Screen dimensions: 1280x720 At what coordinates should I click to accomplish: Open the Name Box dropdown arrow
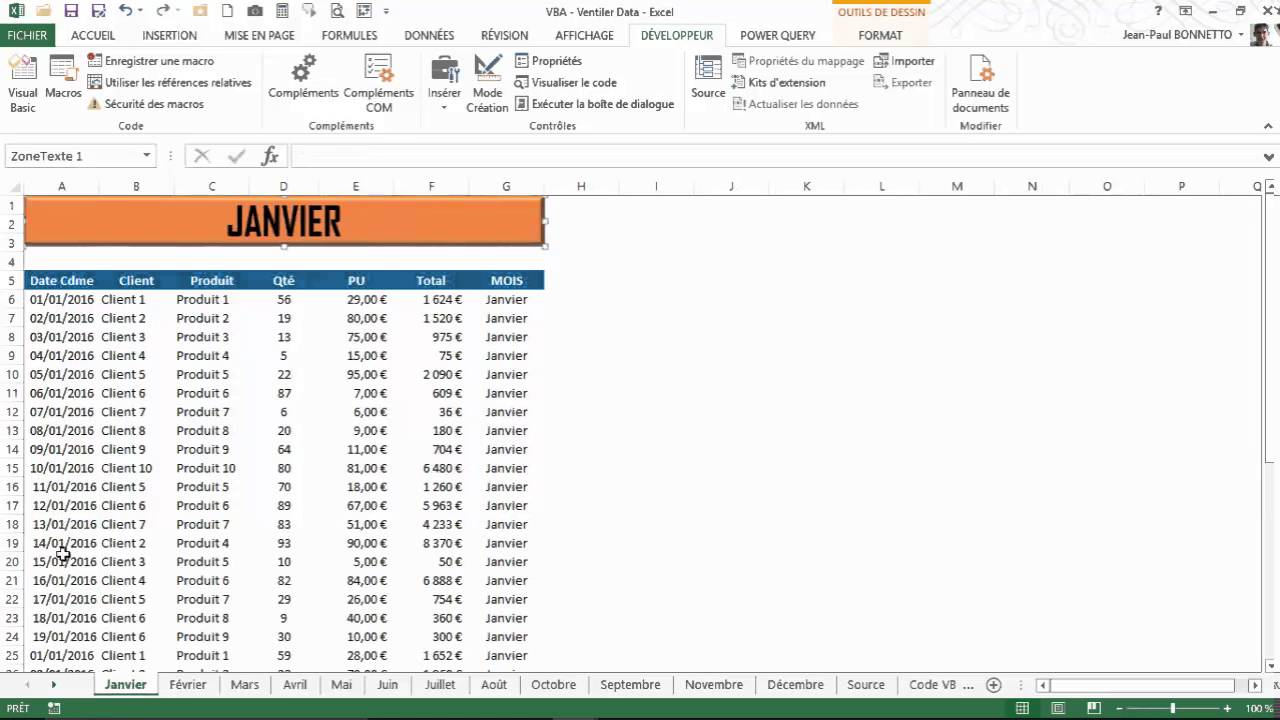click(x=146, y=156)
